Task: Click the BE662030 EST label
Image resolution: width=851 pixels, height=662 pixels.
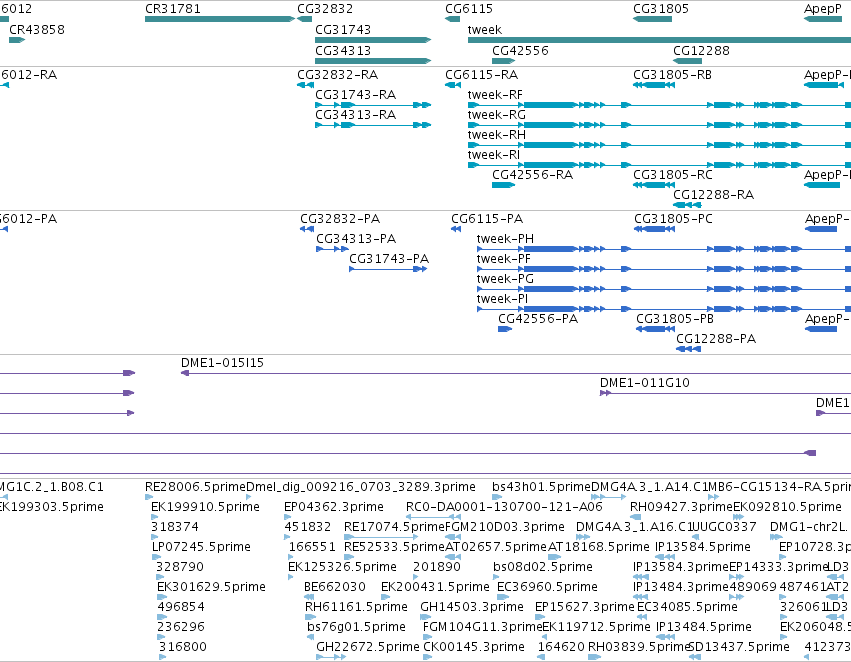Action: click(335, 587)
